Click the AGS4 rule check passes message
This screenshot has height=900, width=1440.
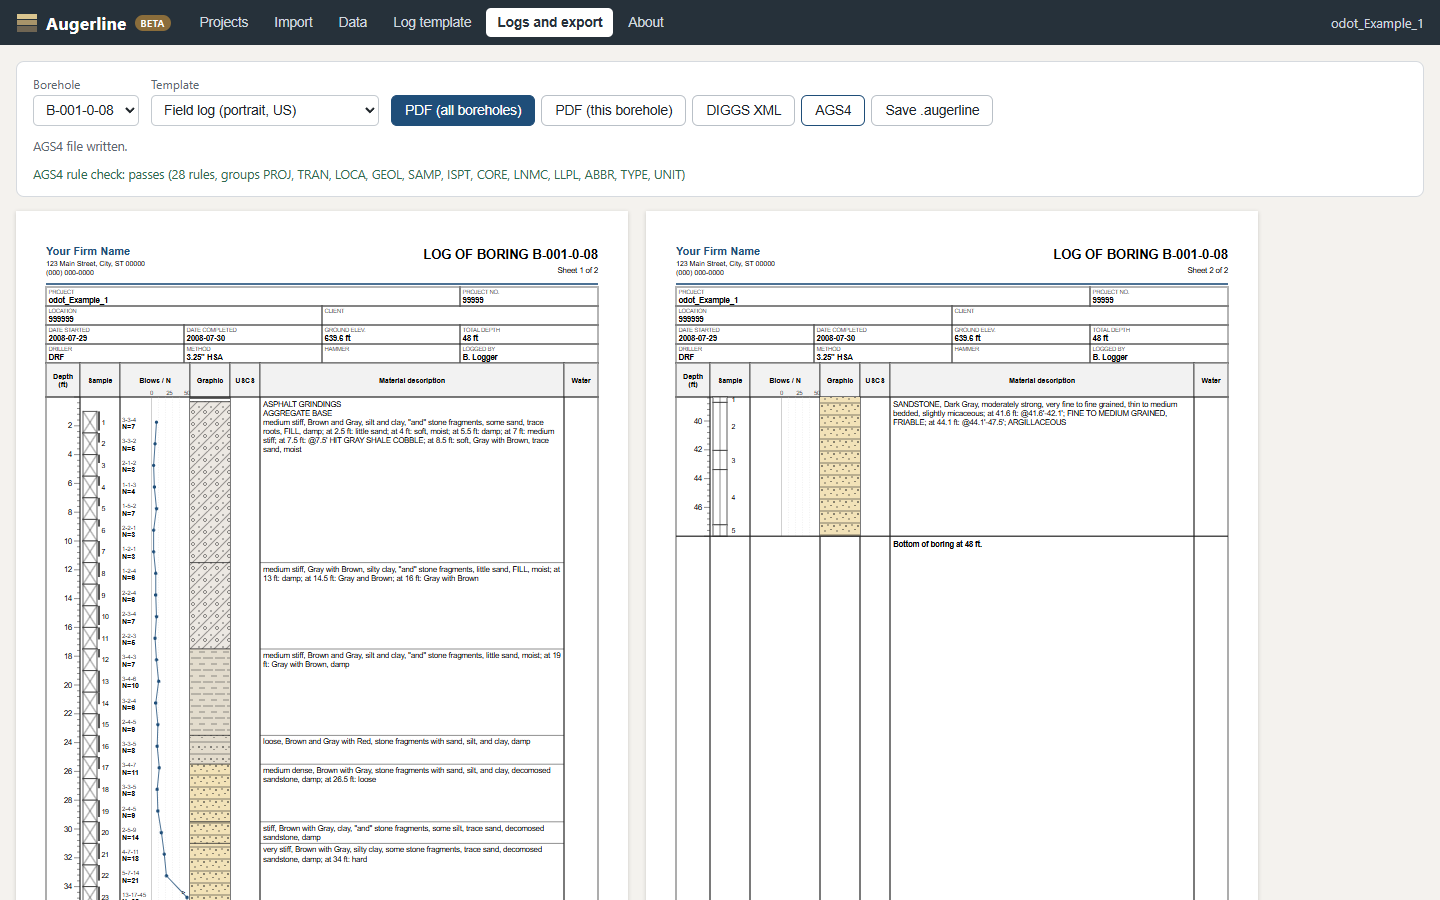pos(359,174)
